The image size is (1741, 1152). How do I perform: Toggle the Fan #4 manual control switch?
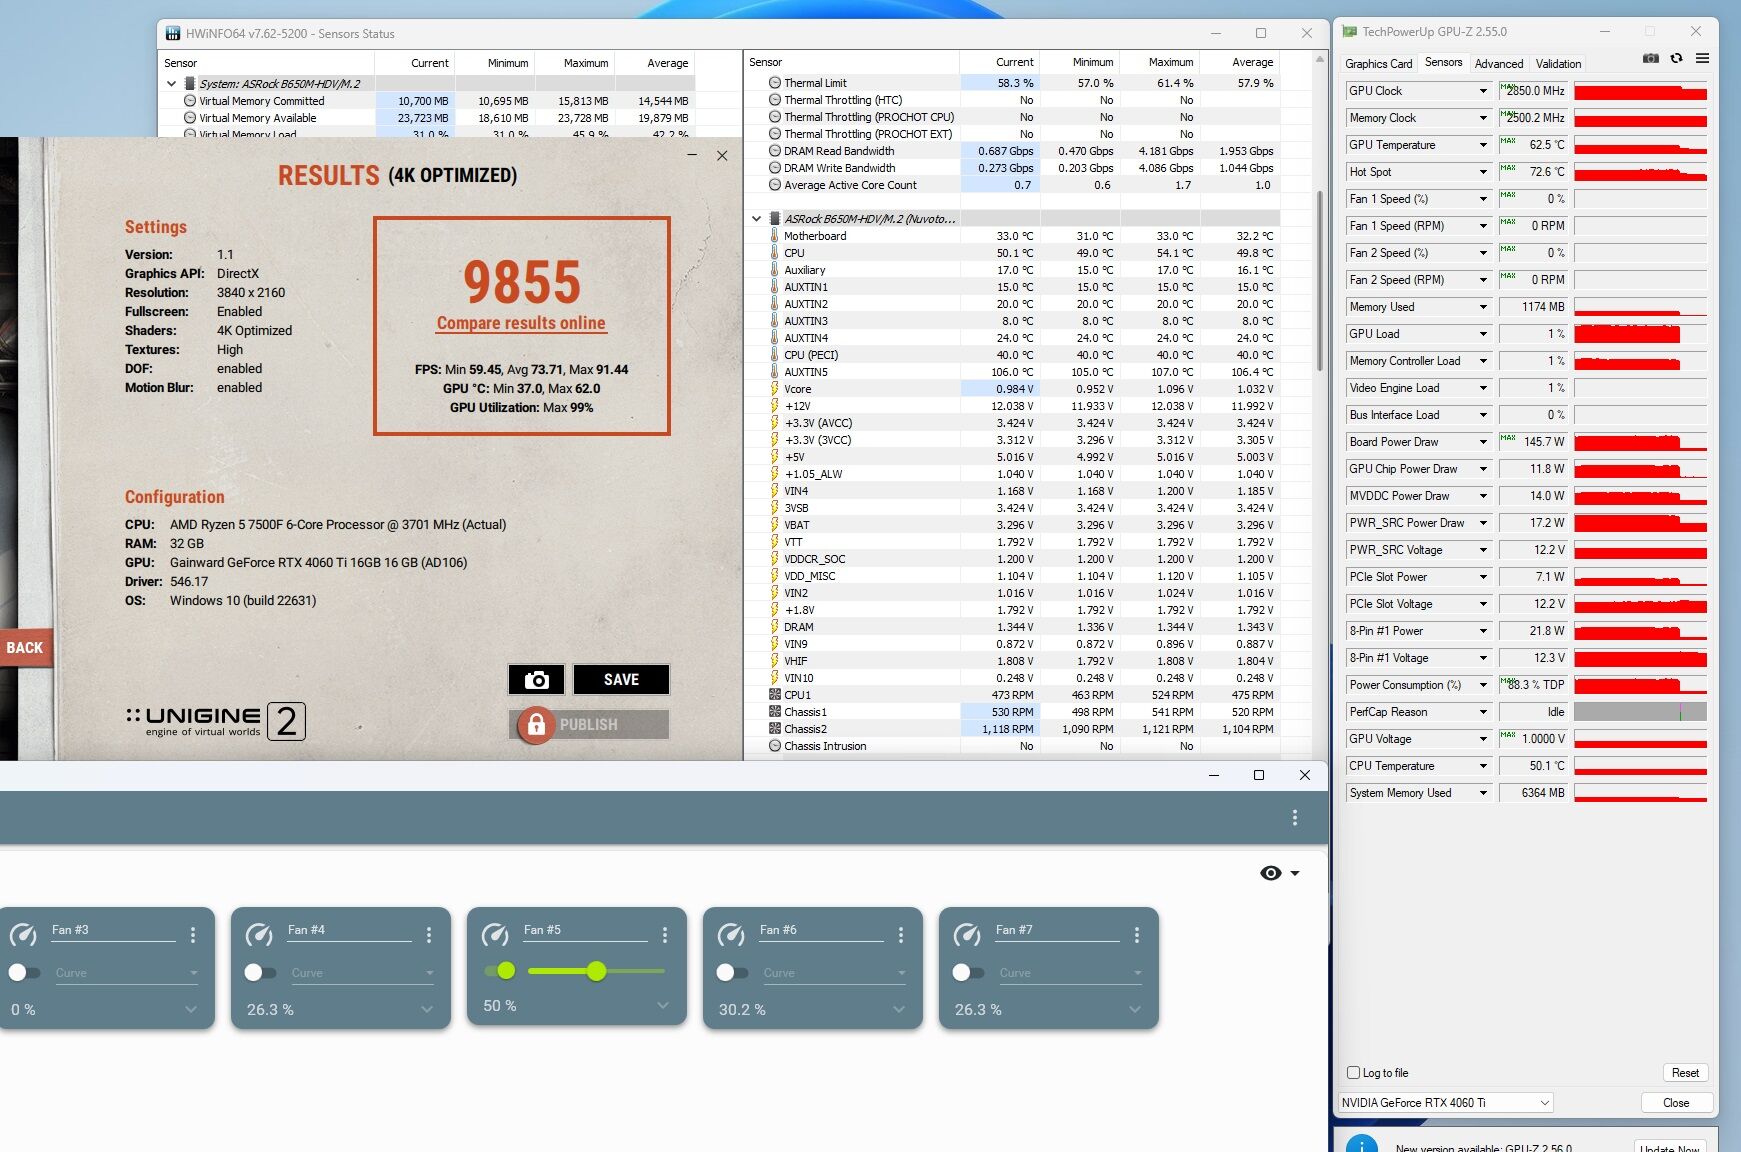click(260, 972)
